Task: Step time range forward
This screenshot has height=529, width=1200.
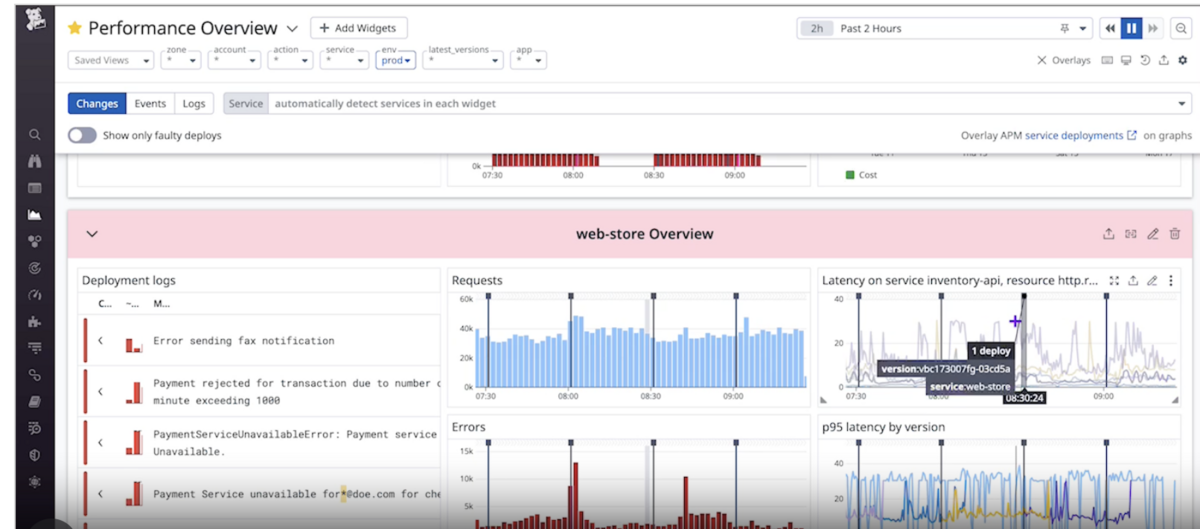Action: click(x=1153, y=29)
